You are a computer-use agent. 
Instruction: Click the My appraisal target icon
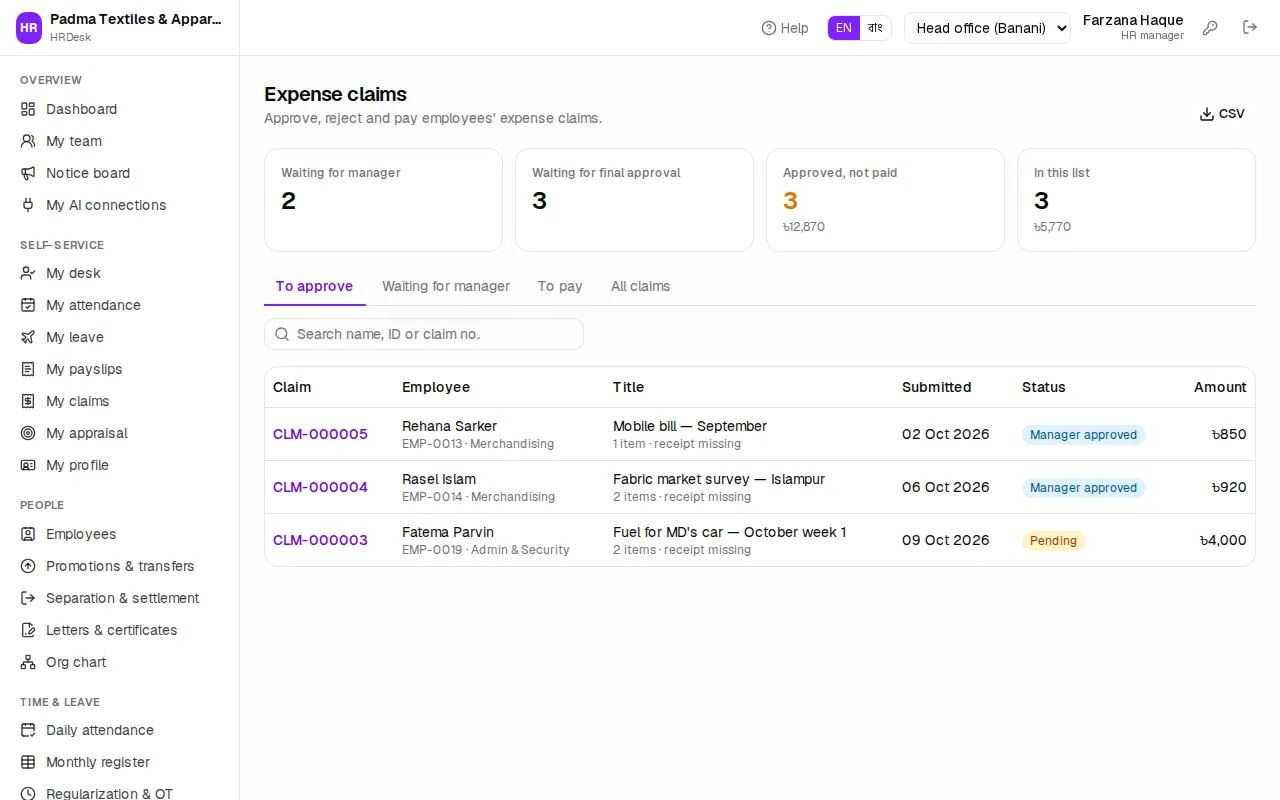[x=28, y=433]
